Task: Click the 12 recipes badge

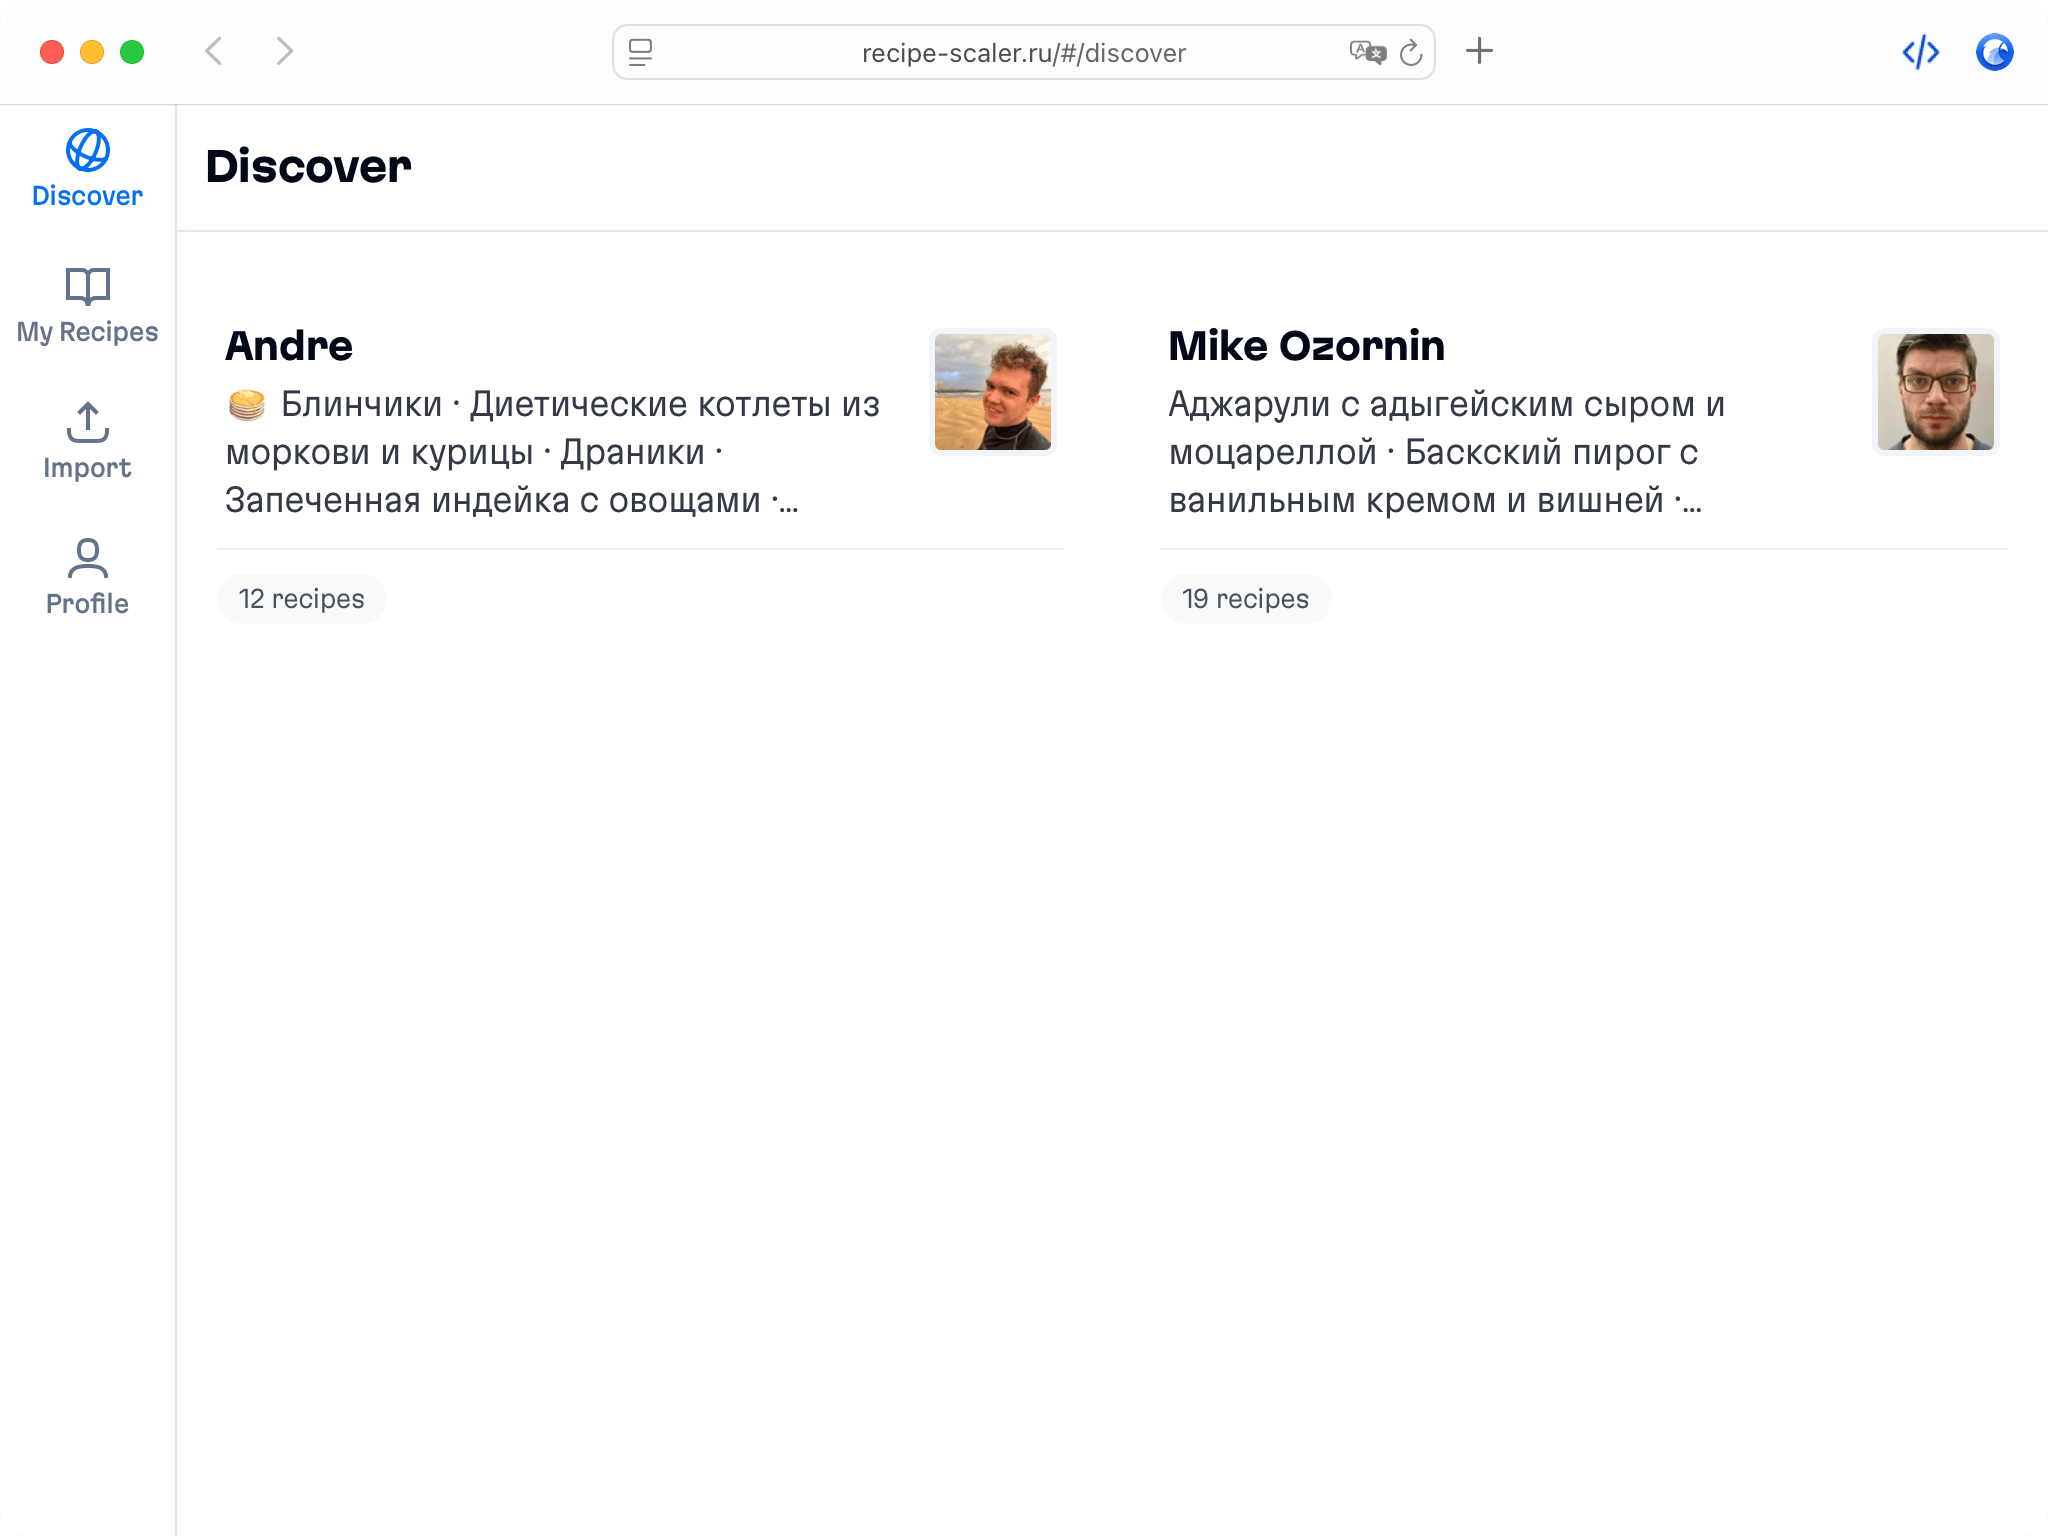Action: click(x=302, y=599)
